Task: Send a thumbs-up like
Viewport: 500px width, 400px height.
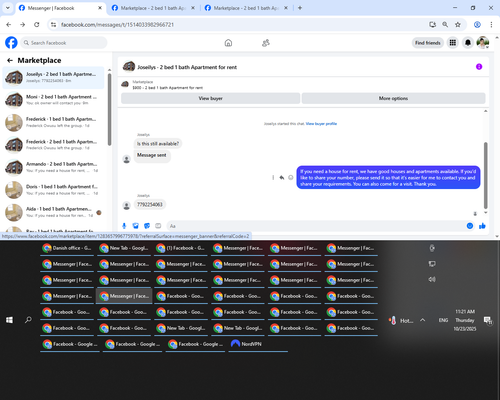Action: tap(482, 226)
